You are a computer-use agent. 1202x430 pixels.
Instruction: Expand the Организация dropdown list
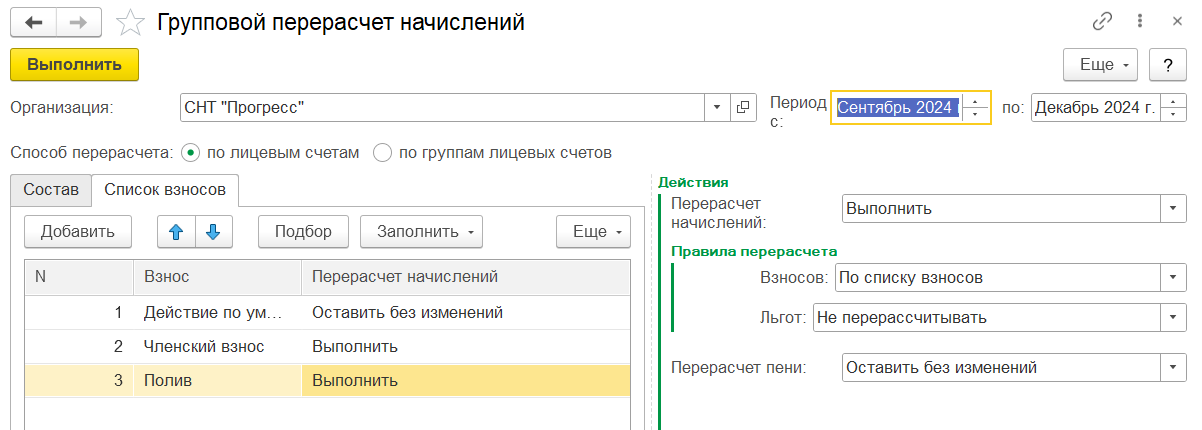718,106
